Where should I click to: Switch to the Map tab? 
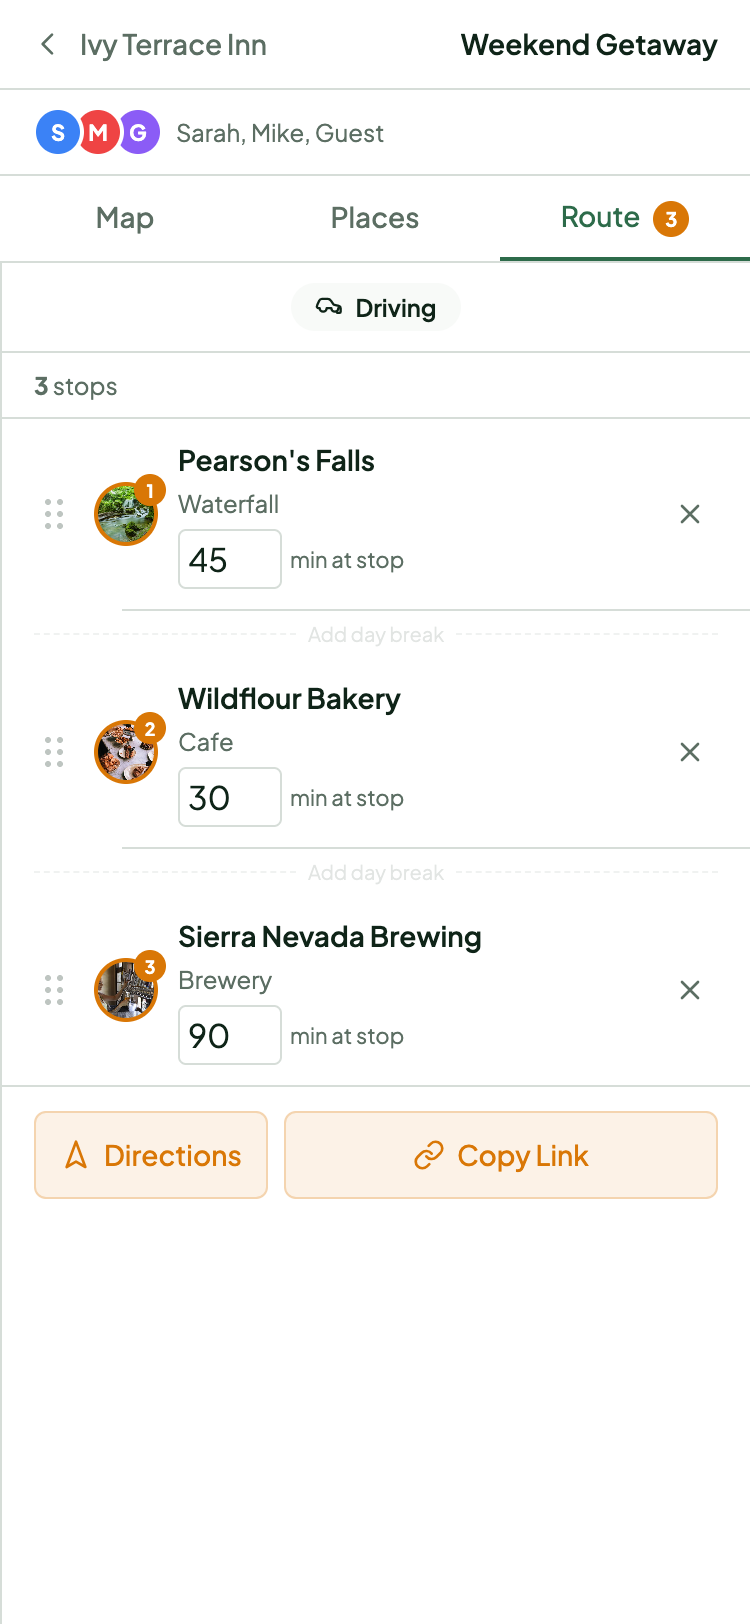125,218
